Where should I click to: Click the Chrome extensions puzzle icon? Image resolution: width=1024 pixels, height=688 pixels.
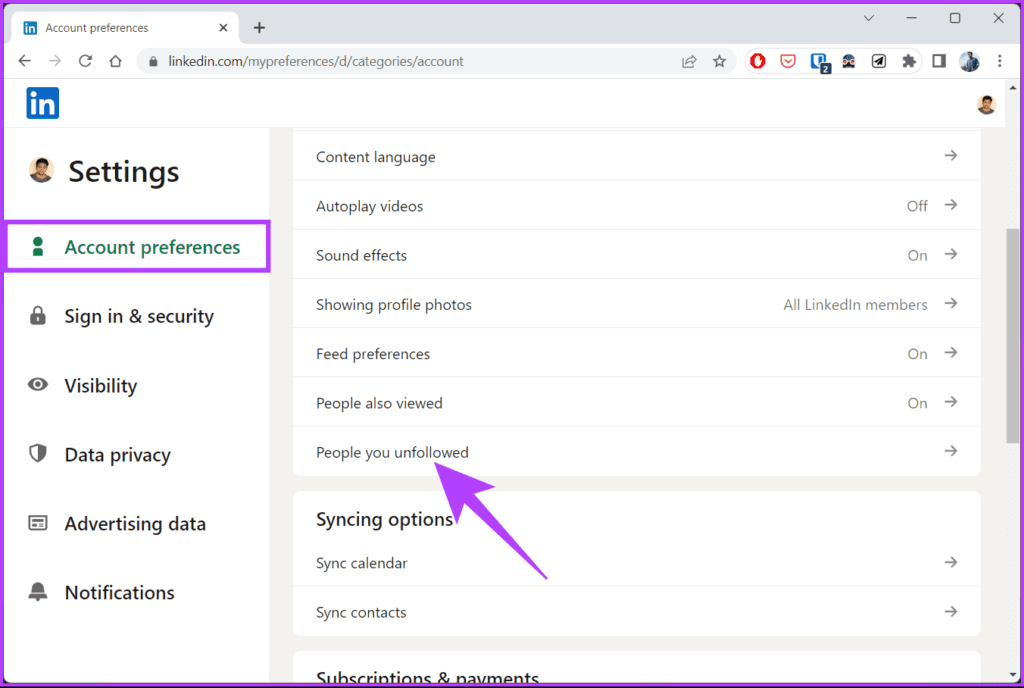click(908, 61)
